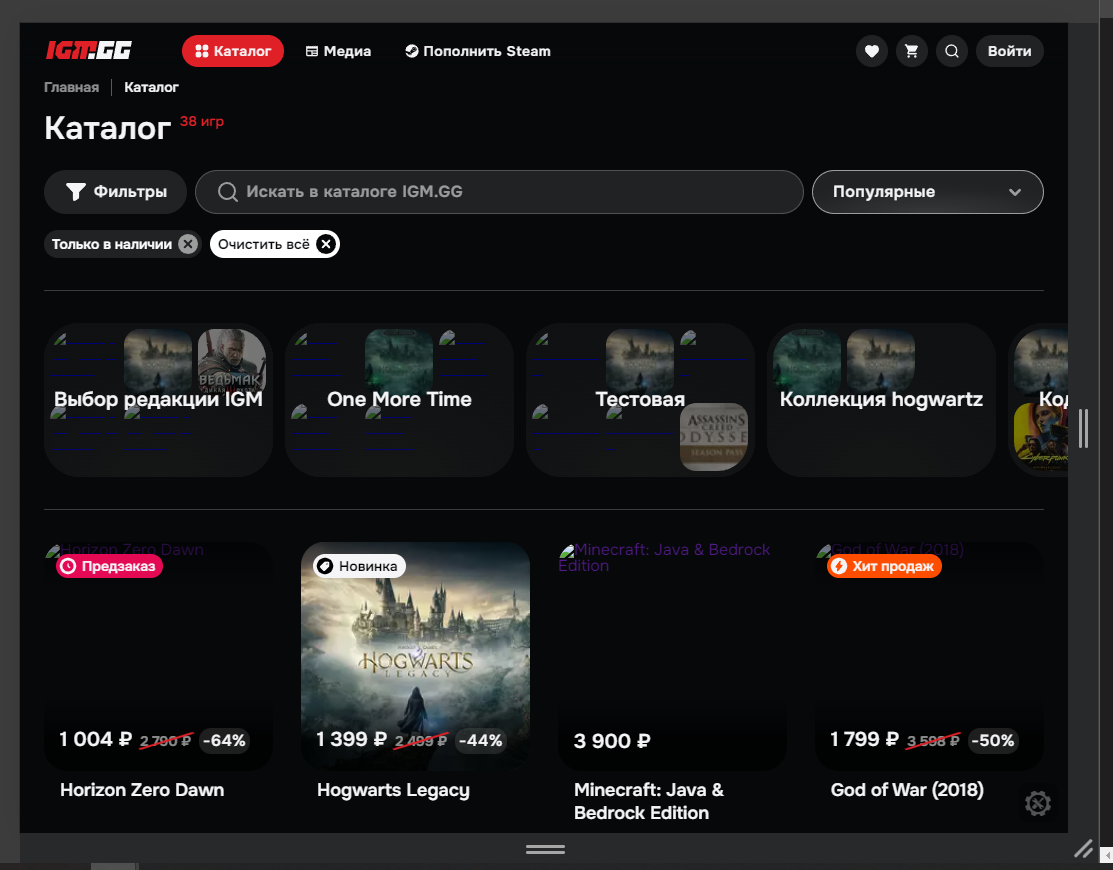Screen dimensions: 1113x870
Task: Click the 38 игр counter
Action: (x=202, y=121)
